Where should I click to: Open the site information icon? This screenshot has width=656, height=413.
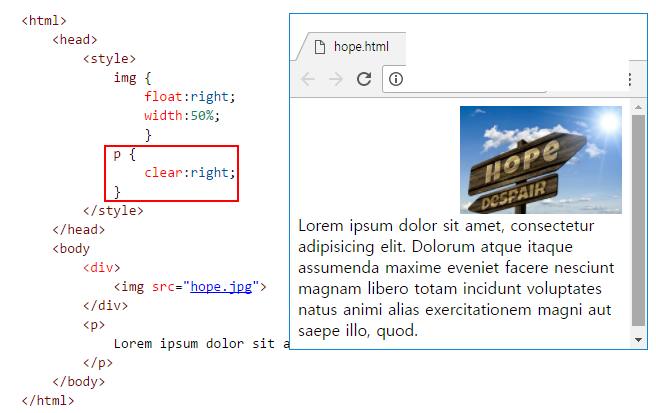pyautogui.click(x=396, y=79)
